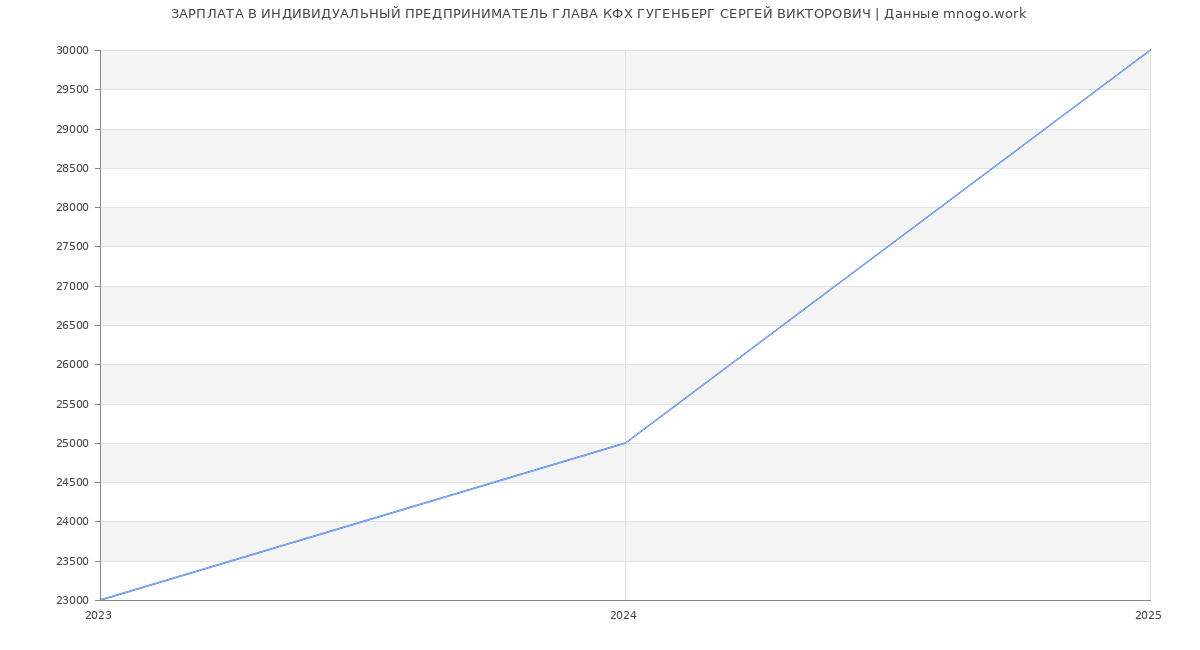Click the 23000 y-axis label

click(72, 601)
